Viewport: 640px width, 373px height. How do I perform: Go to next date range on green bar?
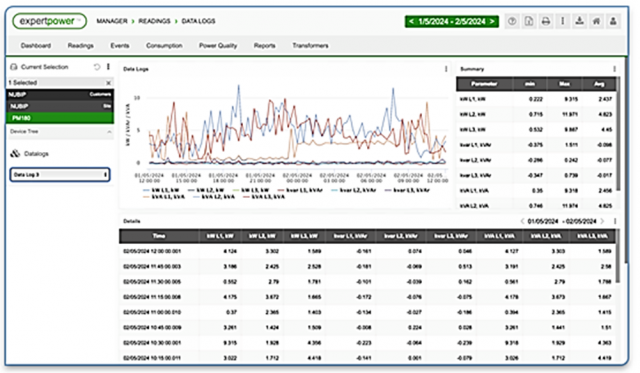click(492, 21)
